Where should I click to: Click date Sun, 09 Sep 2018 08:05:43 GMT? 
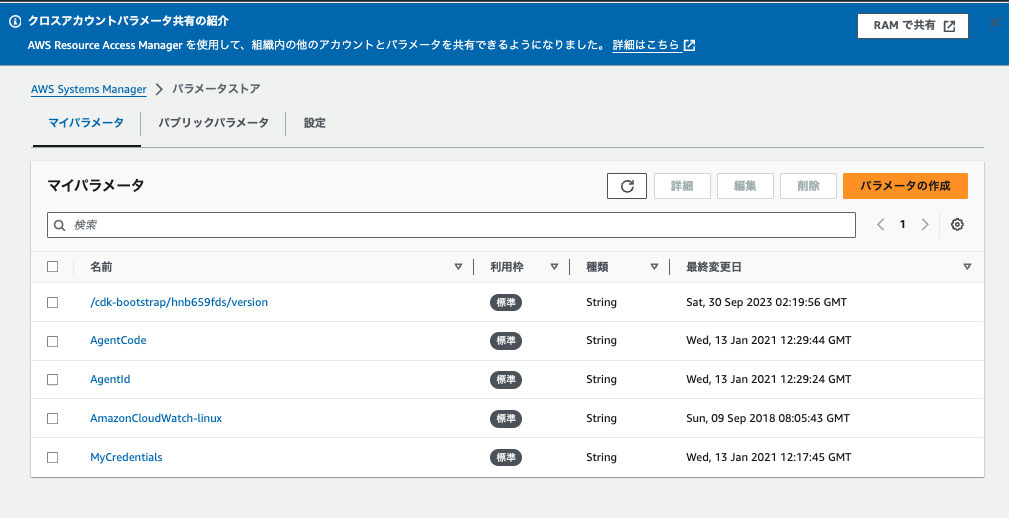768,418
